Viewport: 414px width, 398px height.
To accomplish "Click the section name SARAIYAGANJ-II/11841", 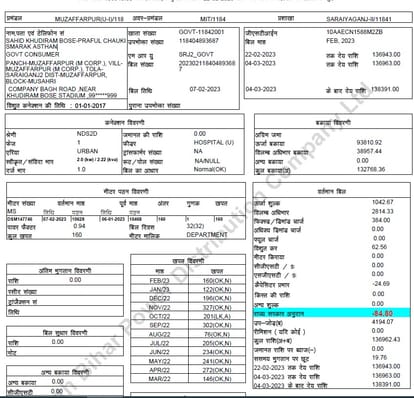I will tap(359, 19).
